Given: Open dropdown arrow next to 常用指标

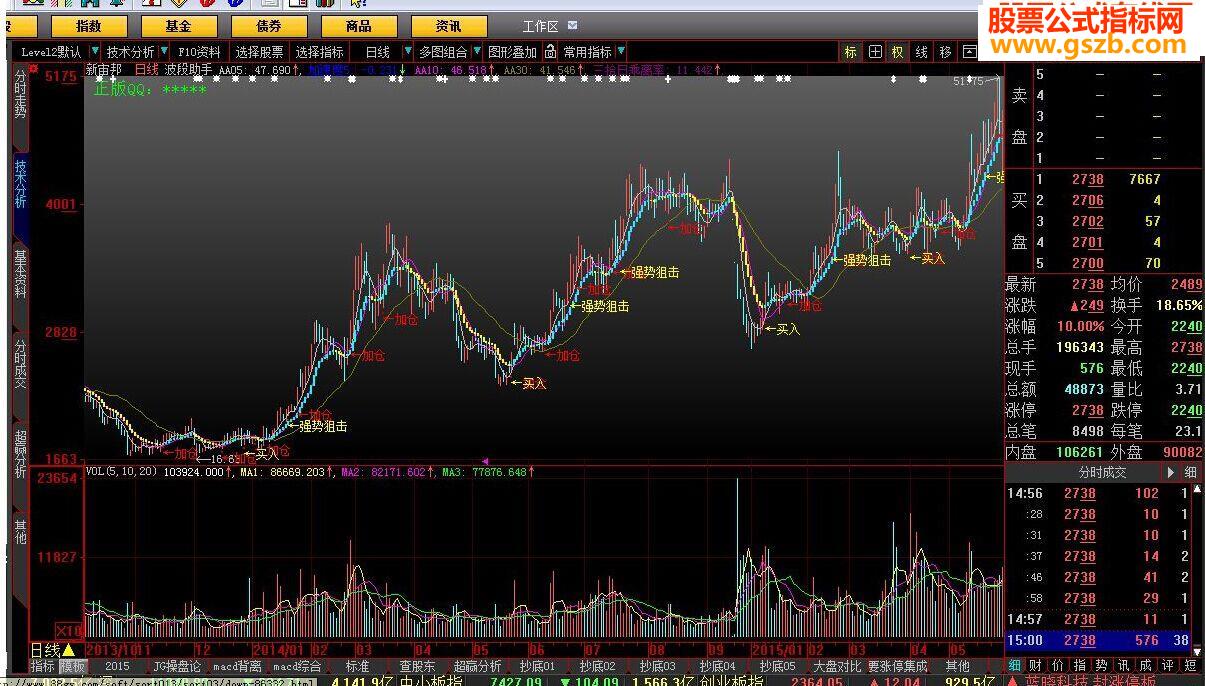Looking at the screenshot, I should coord(621,52).
